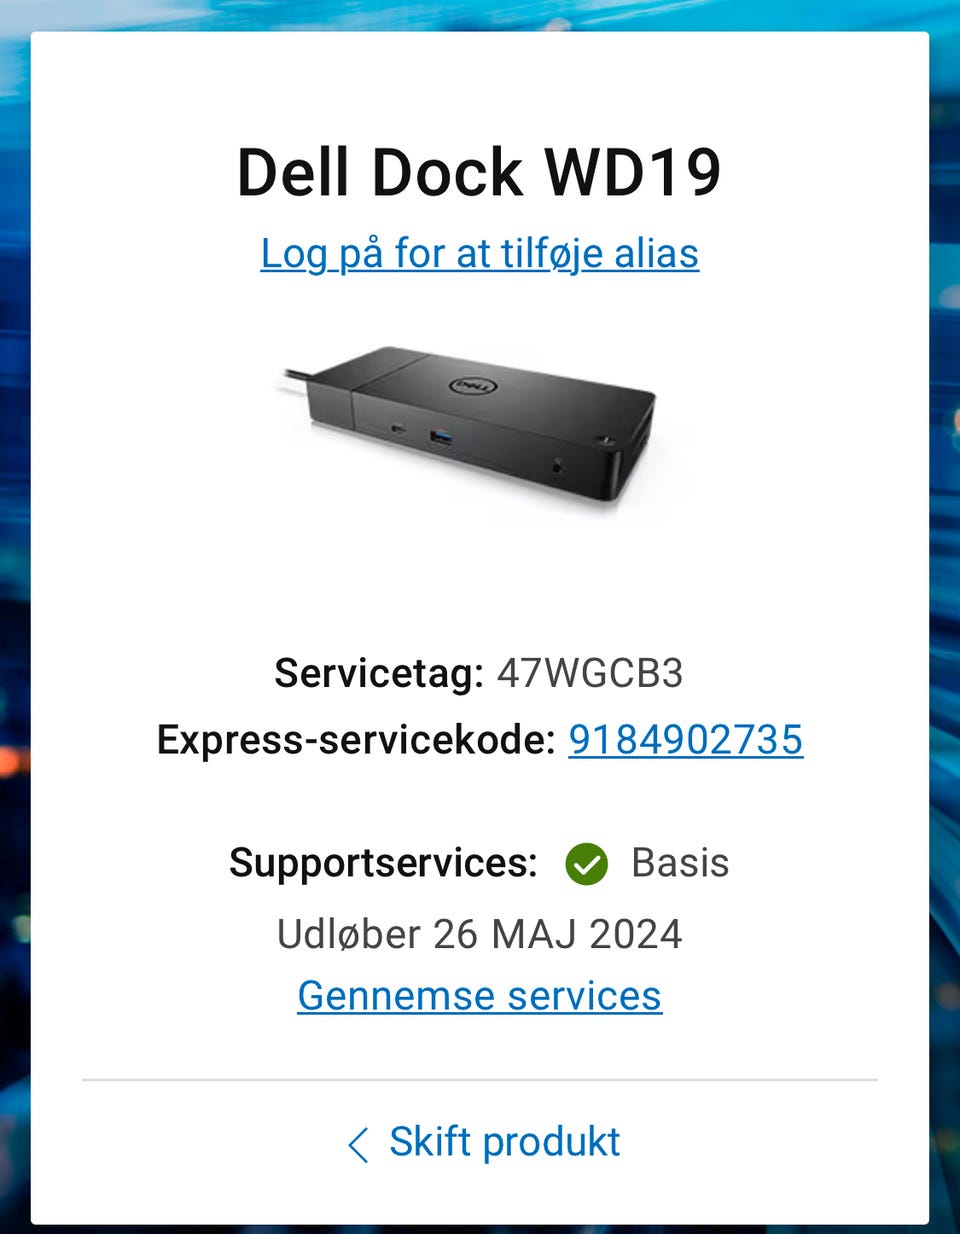Click the expiry date Udløber 26 MAJ 2024
The image size is (960, 1234).
click(x=480, y=934)
